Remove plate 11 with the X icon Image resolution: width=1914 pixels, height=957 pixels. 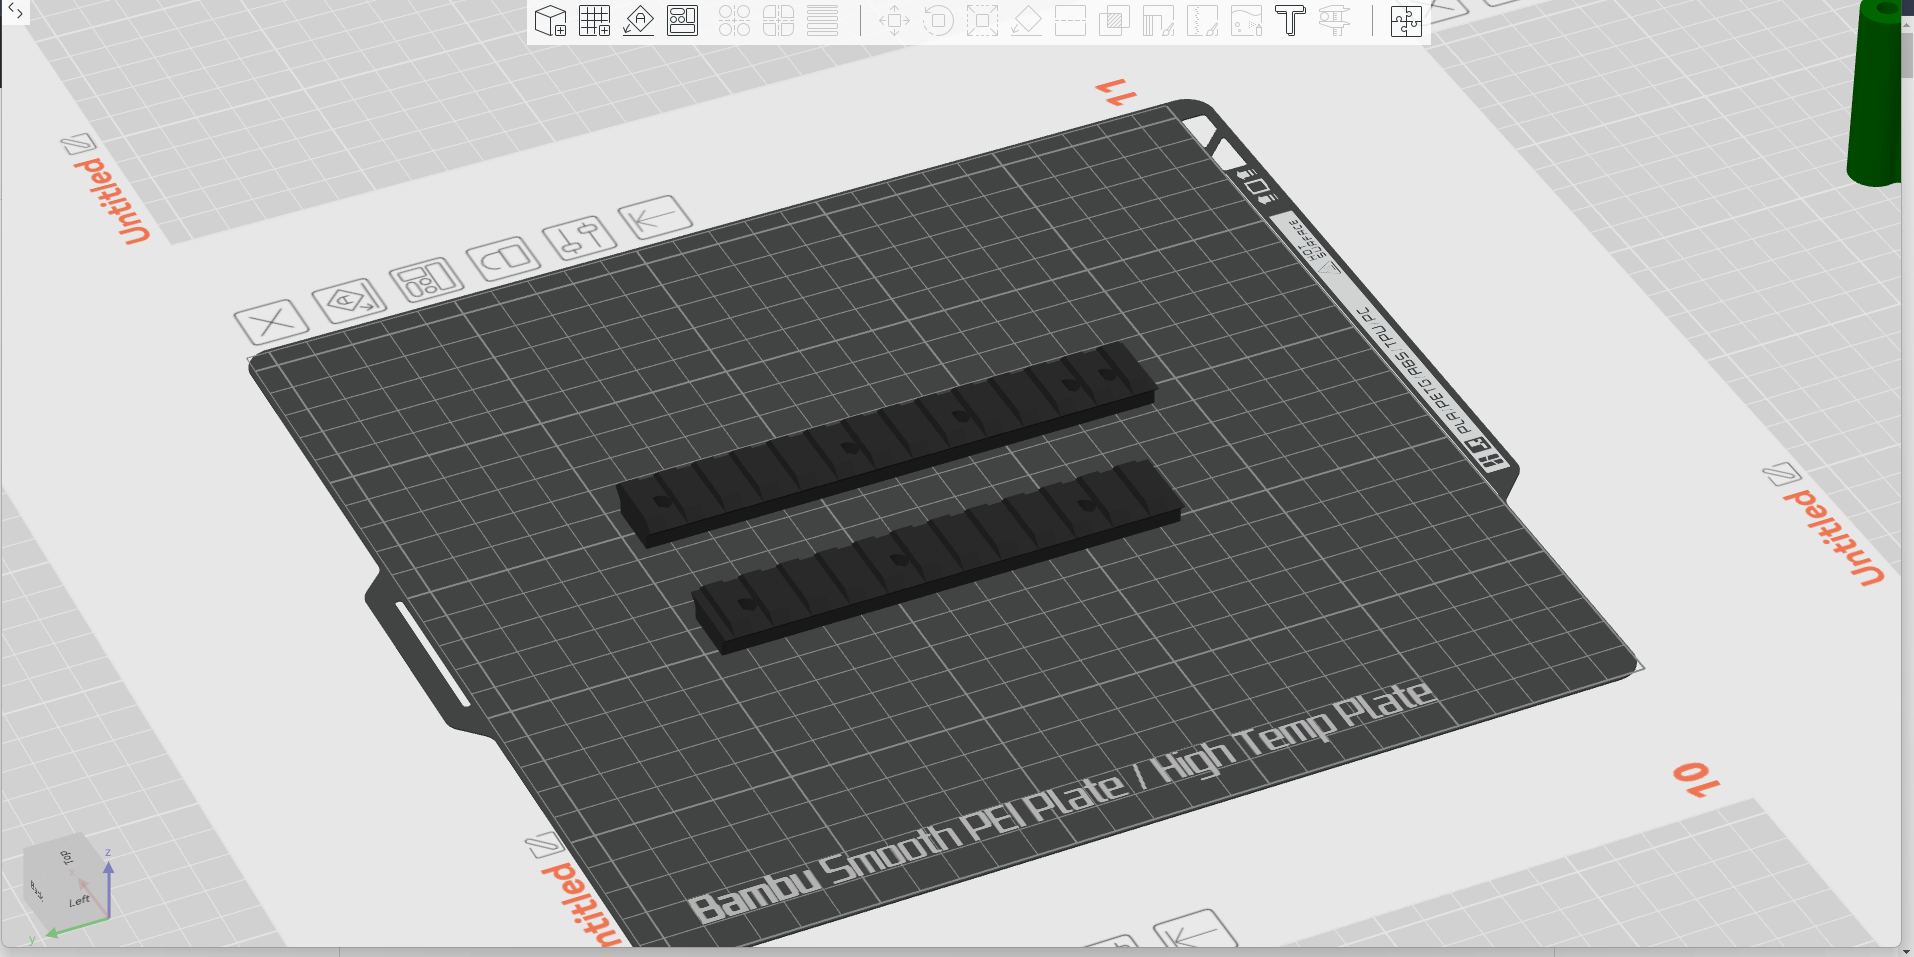271,322
